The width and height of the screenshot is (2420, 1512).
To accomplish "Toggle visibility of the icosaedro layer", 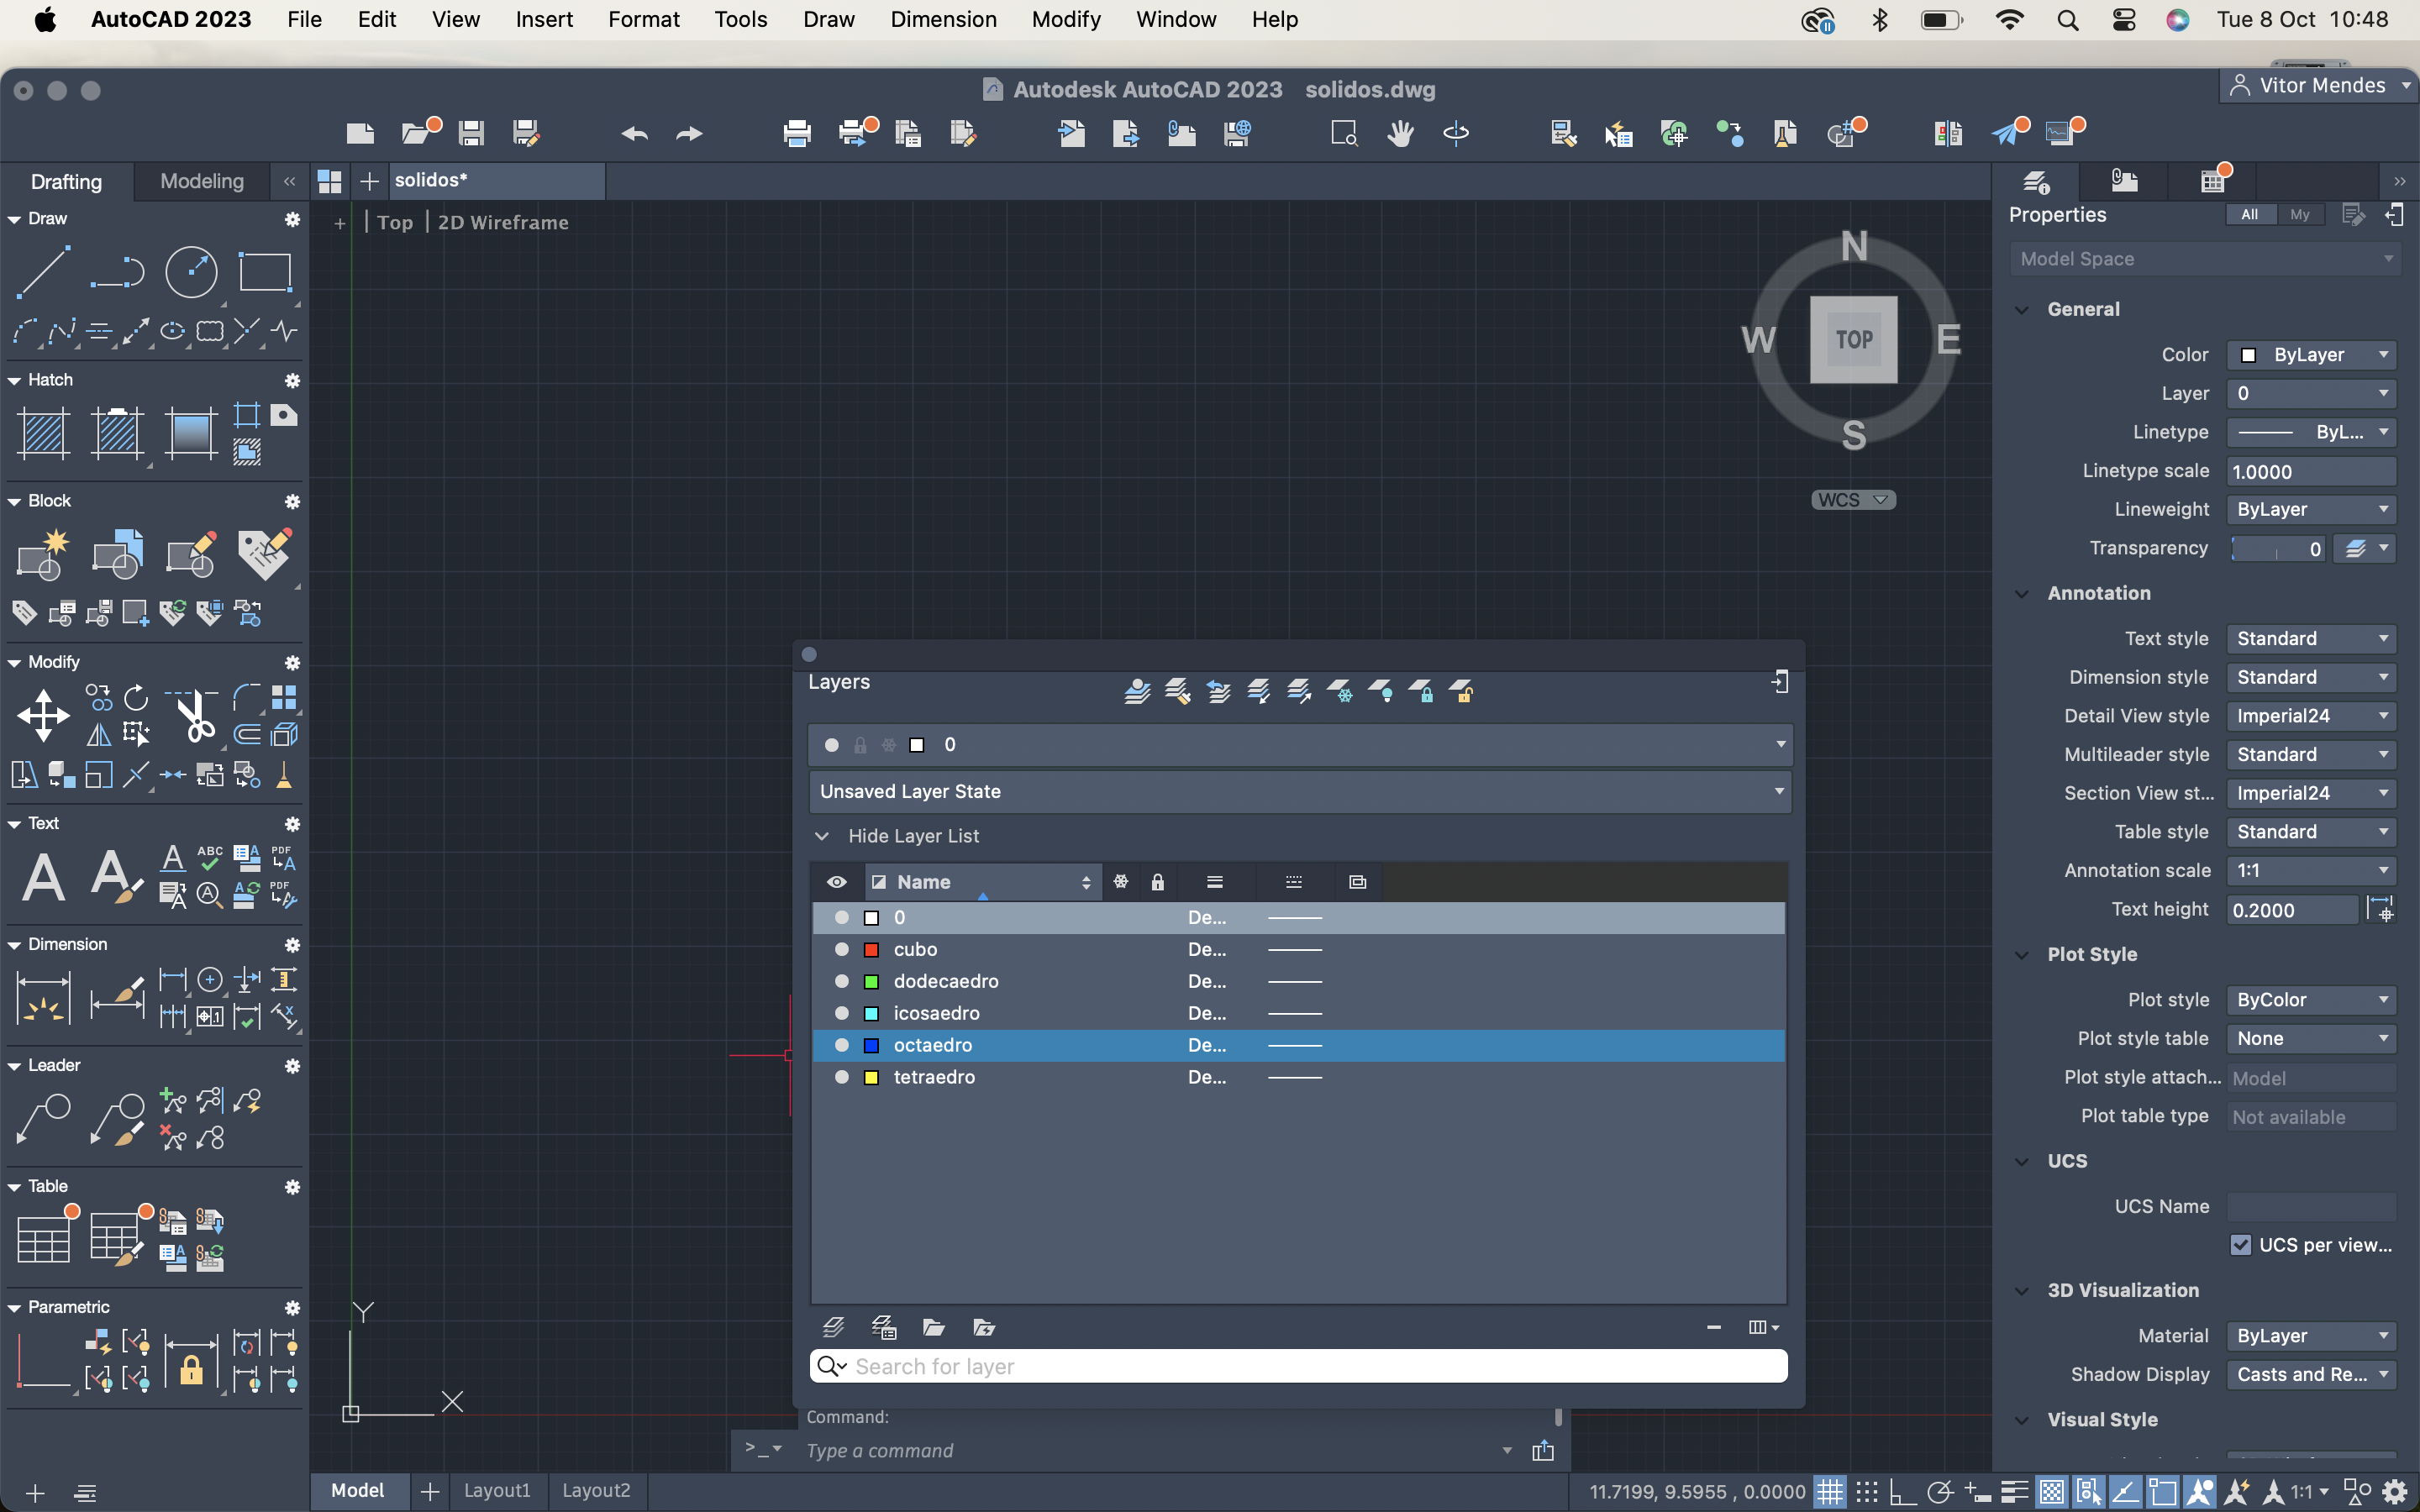I will pyautogui.click(x=842, y=1013).
